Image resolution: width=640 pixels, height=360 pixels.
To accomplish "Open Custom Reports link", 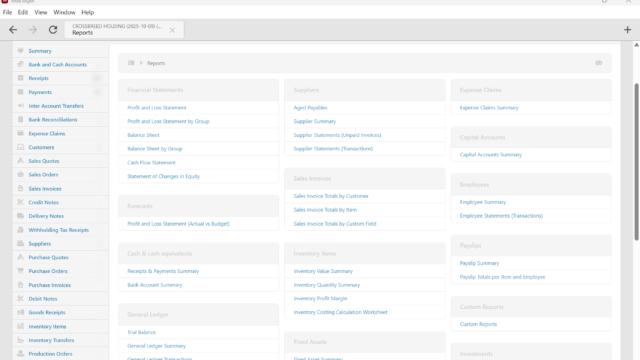I will point(478,324).
